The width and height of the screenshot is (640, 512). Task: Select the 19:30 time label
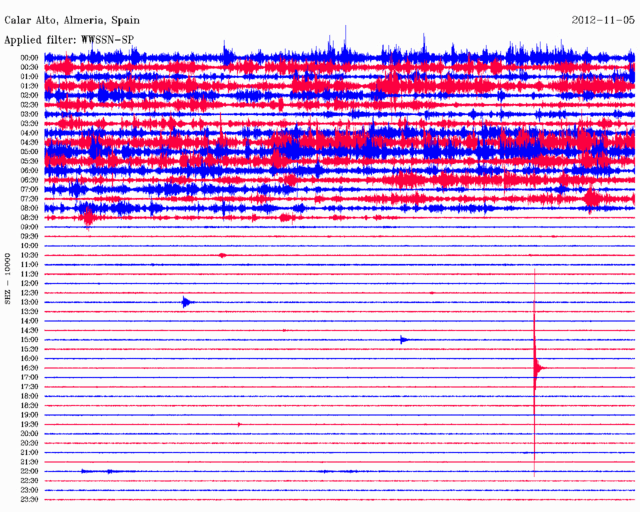29,424
